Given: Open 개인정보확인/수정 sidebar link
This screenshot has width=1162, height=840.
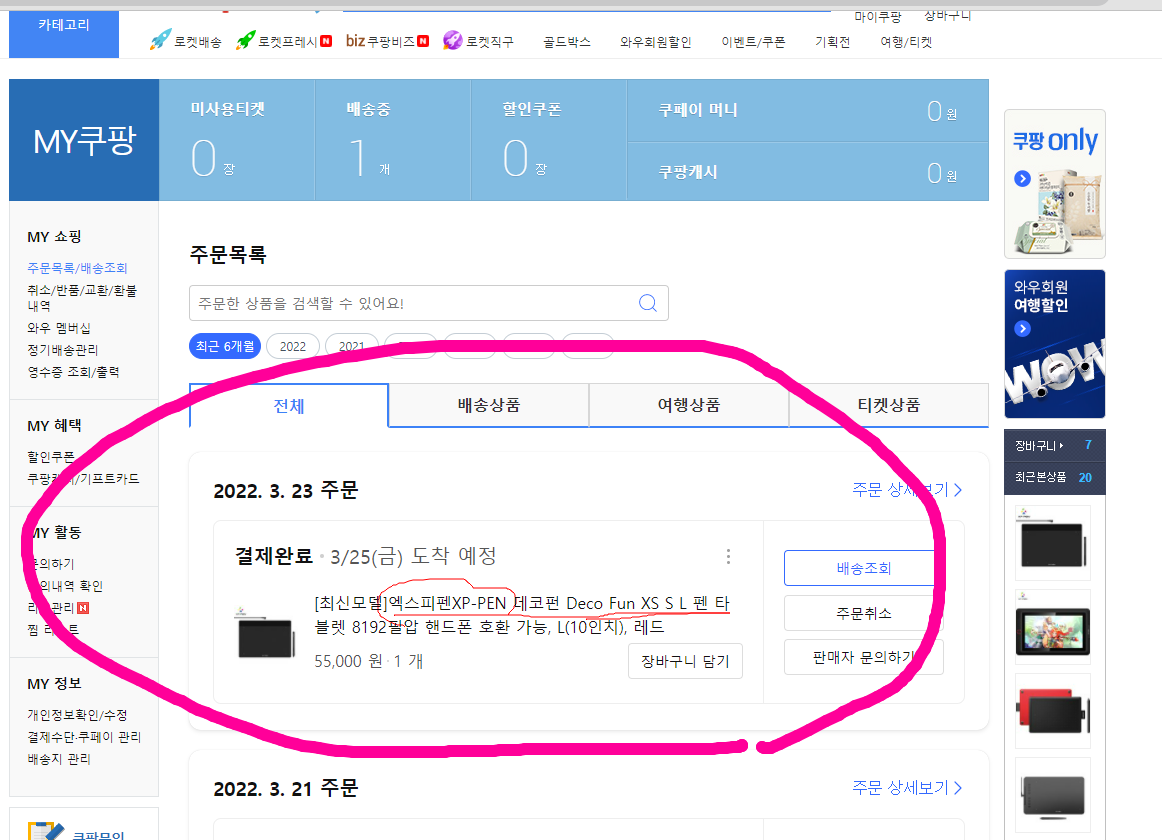Looking at the screenshot, I should coord(77,715).
